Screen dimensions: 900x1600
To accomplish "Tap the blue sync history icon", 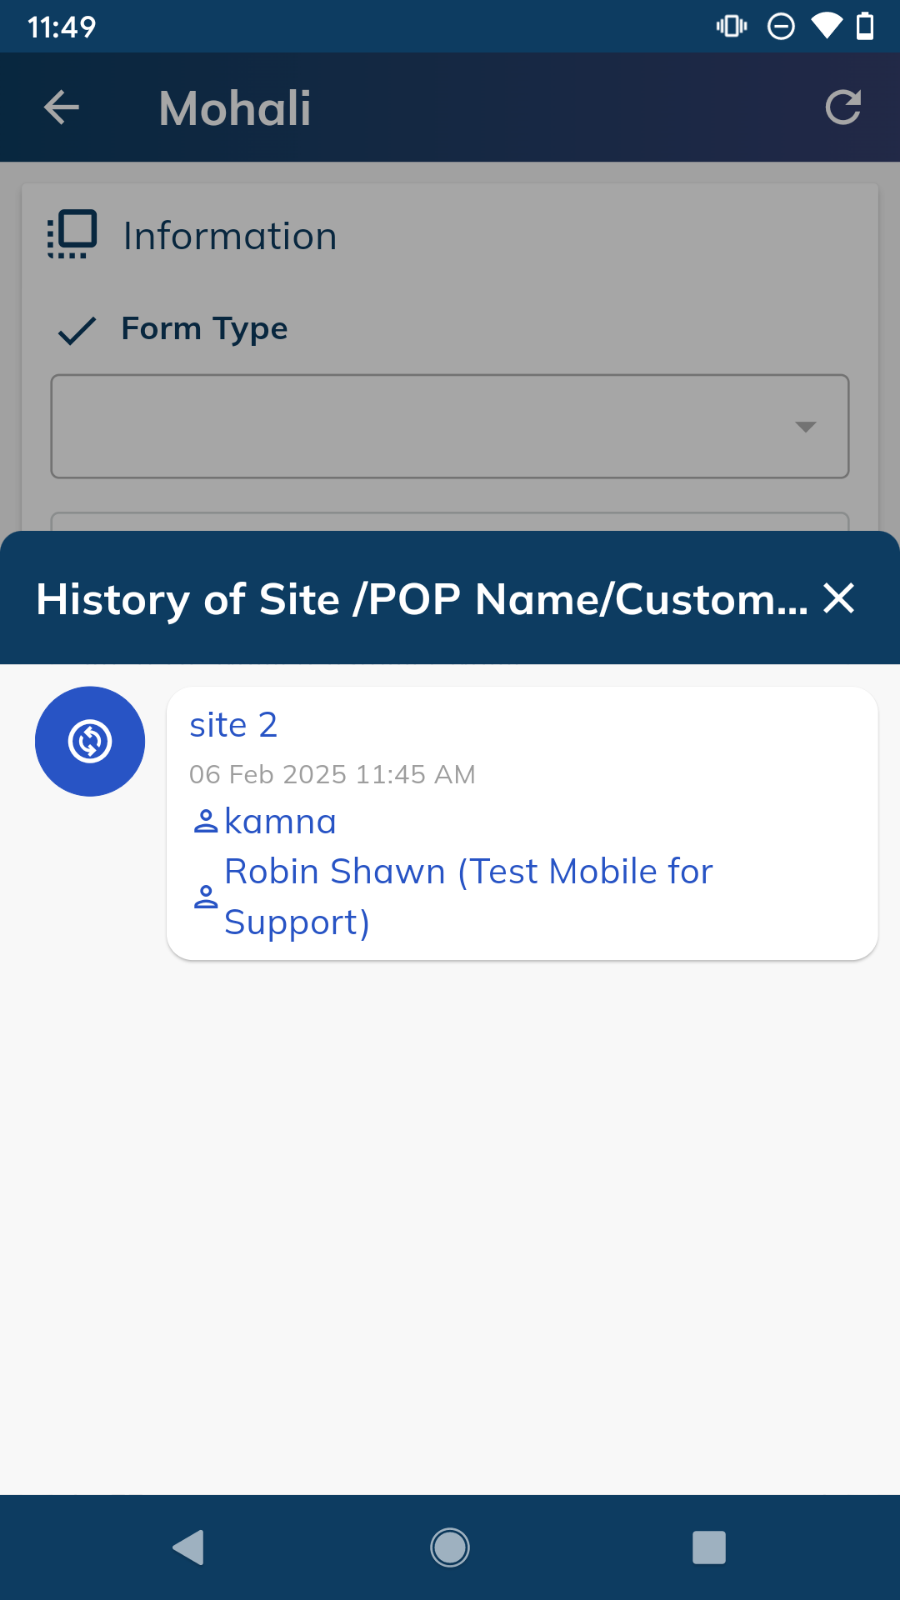I will pos(90,742).
